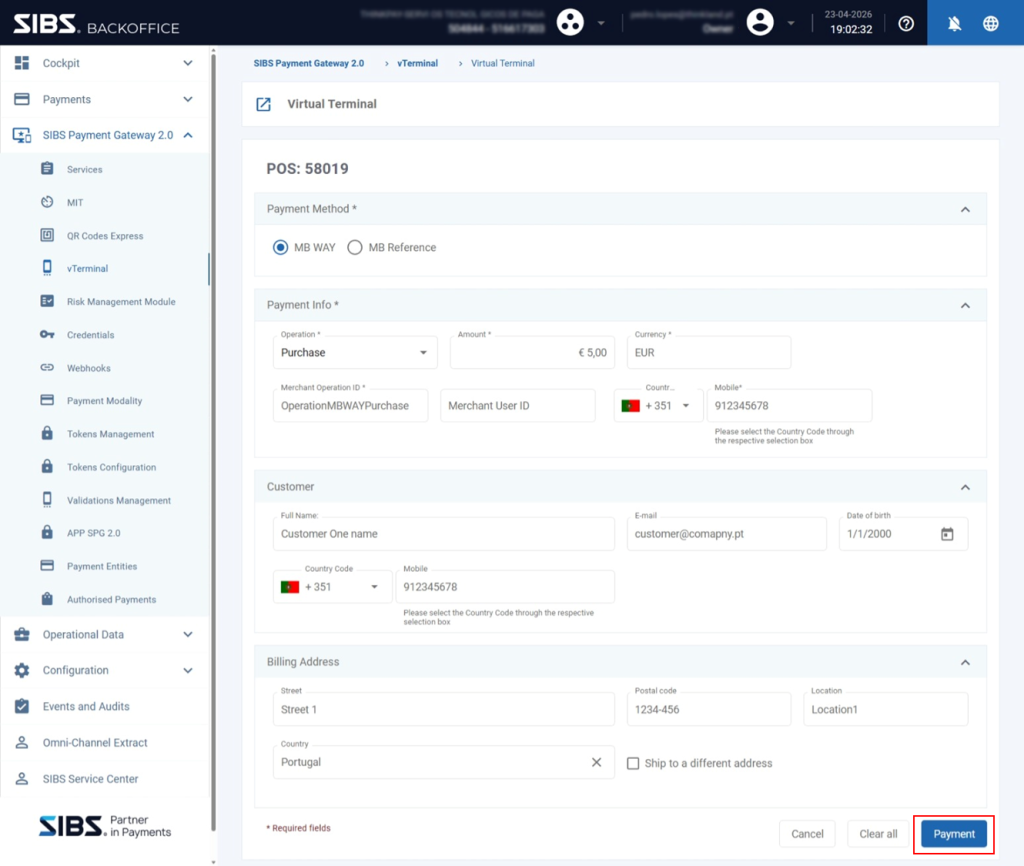Click the Merchant User ID field

tap(517, 406)
